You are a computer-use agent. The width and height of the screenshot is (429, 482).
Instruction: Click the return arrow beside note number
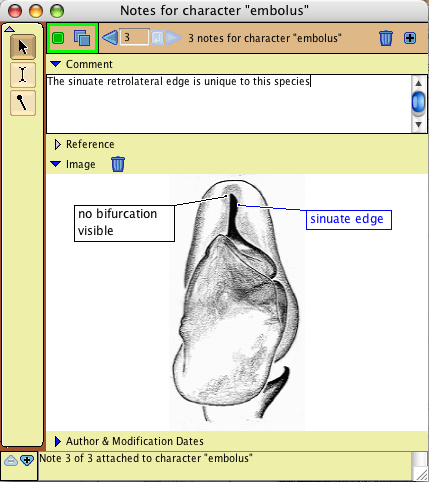[157, 38]
